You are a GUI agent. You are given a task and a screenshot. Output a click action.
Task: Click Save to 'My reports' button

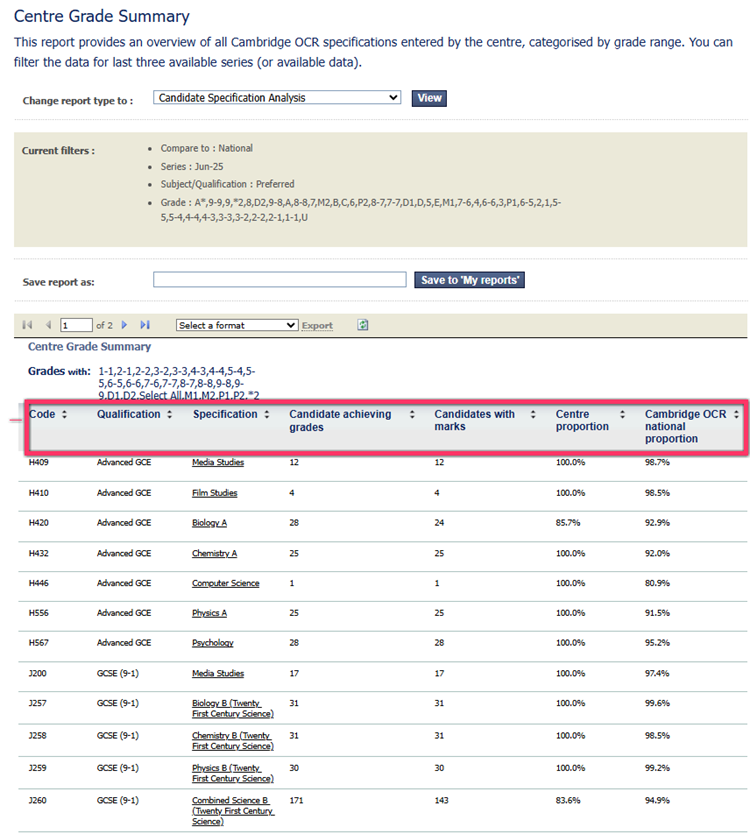click(x=469, y=280)
